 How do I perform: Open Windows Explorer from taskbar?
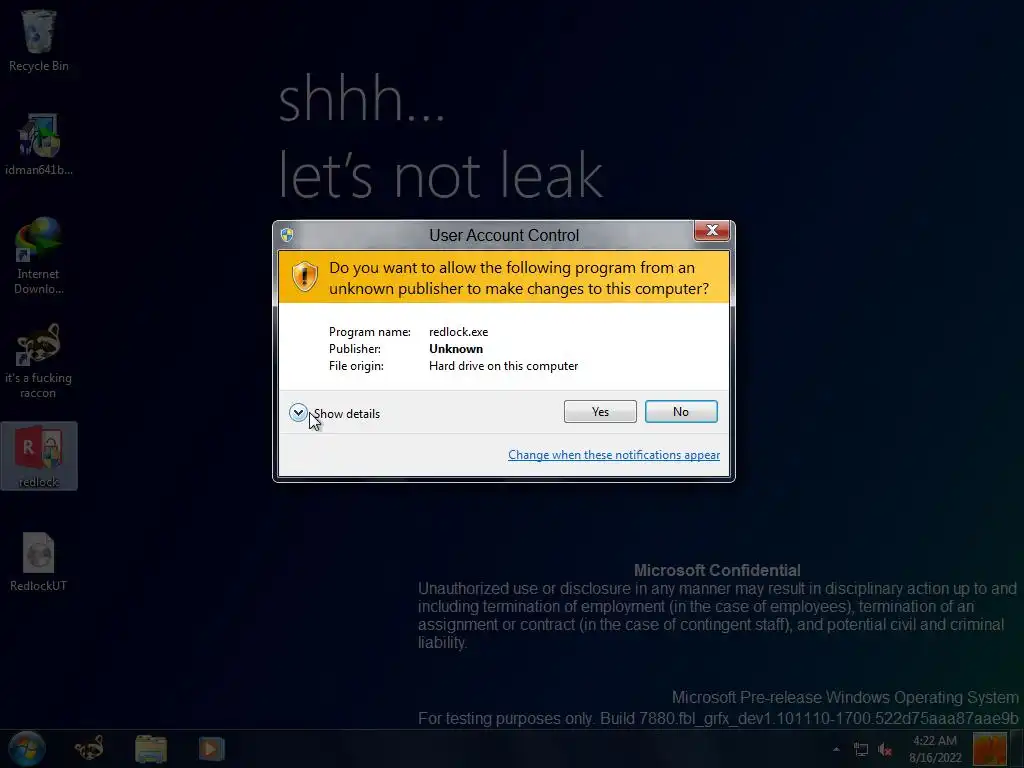coord(151,748)
